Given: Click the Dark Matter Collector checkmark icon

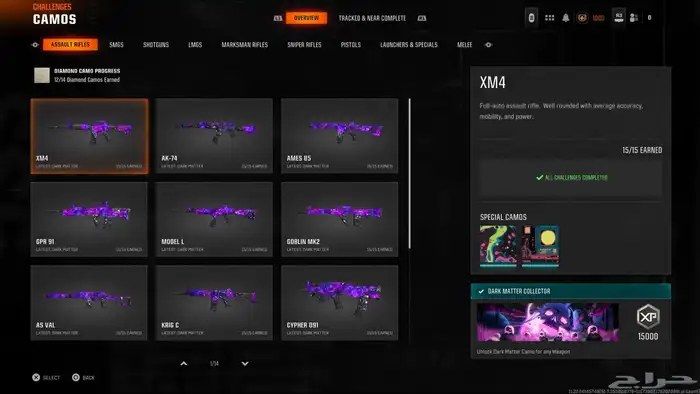Looking at the screenshot, I should pos(481,291).
